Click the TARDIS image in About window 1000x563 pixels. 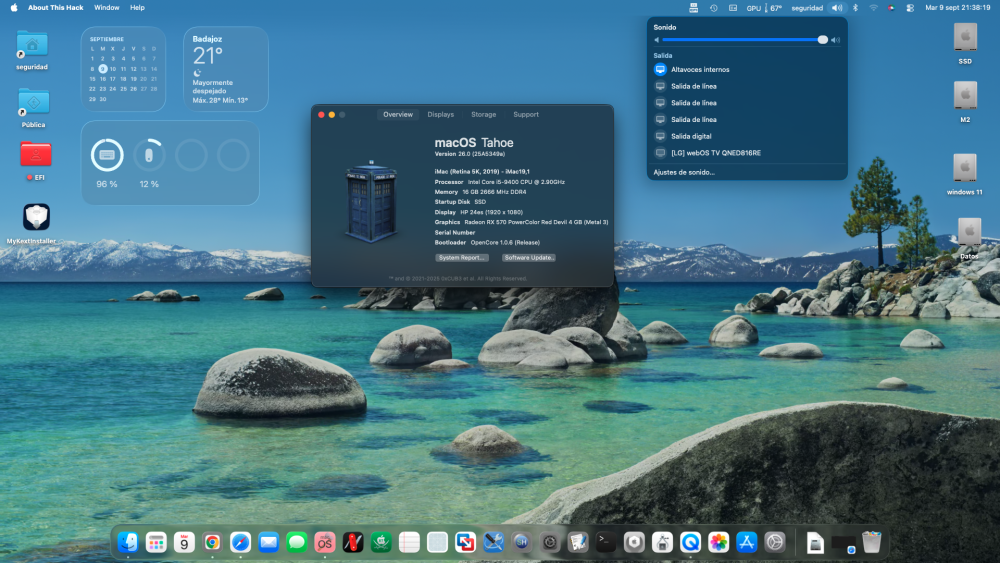tap(371, 201)
